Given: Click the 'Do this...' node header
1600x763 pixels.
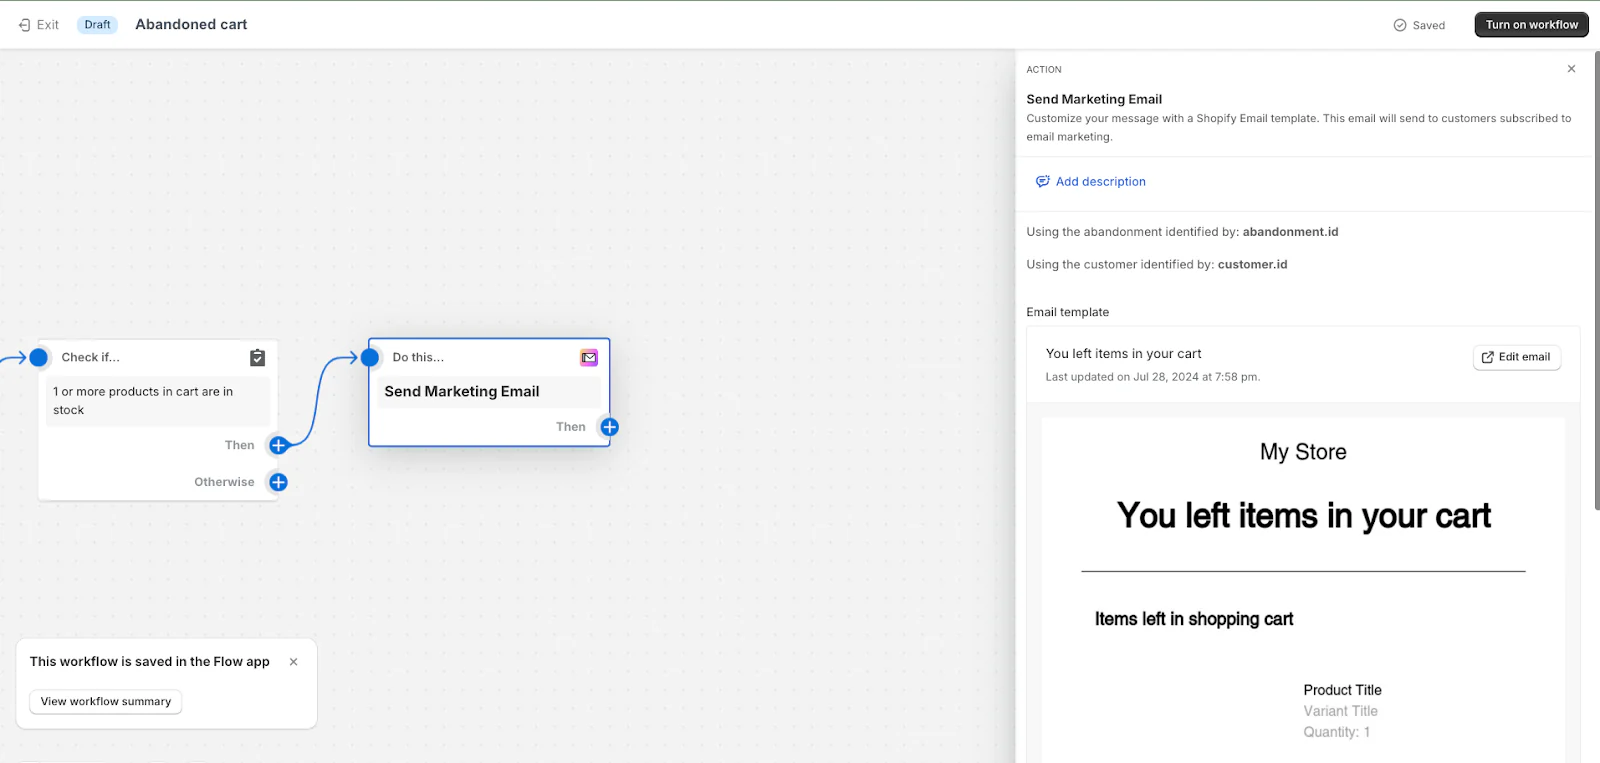Looking at the screenshot, I should click(418, 357).
